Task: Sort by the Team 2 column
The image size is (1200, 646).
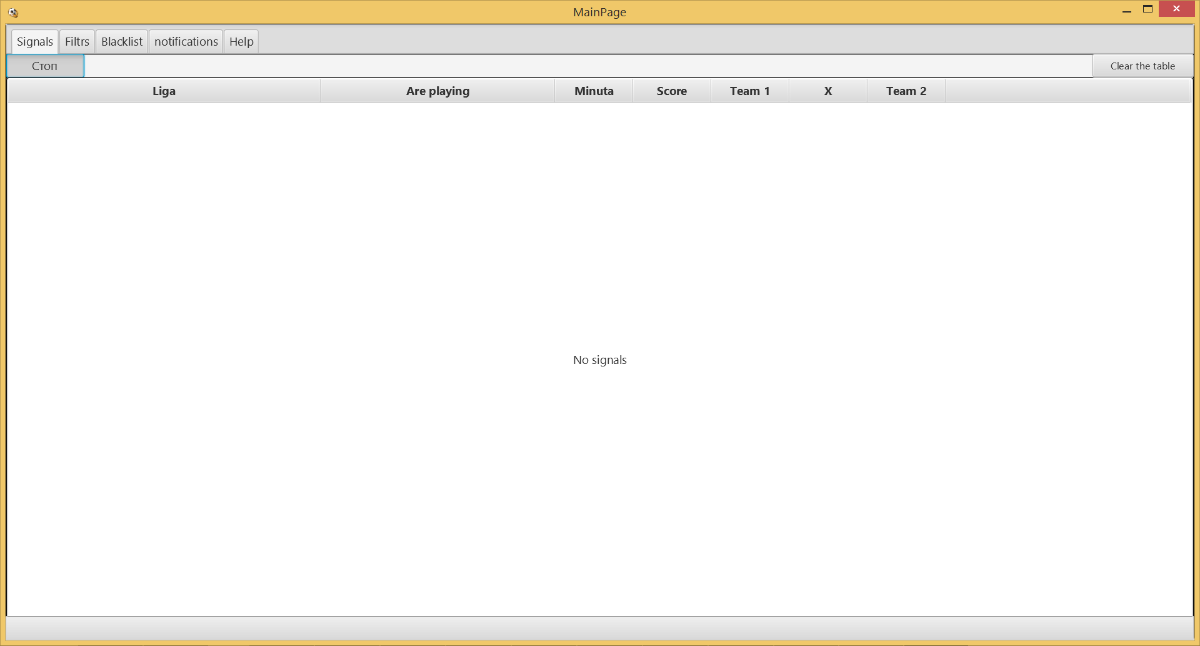Action: [x=906, y=91]
